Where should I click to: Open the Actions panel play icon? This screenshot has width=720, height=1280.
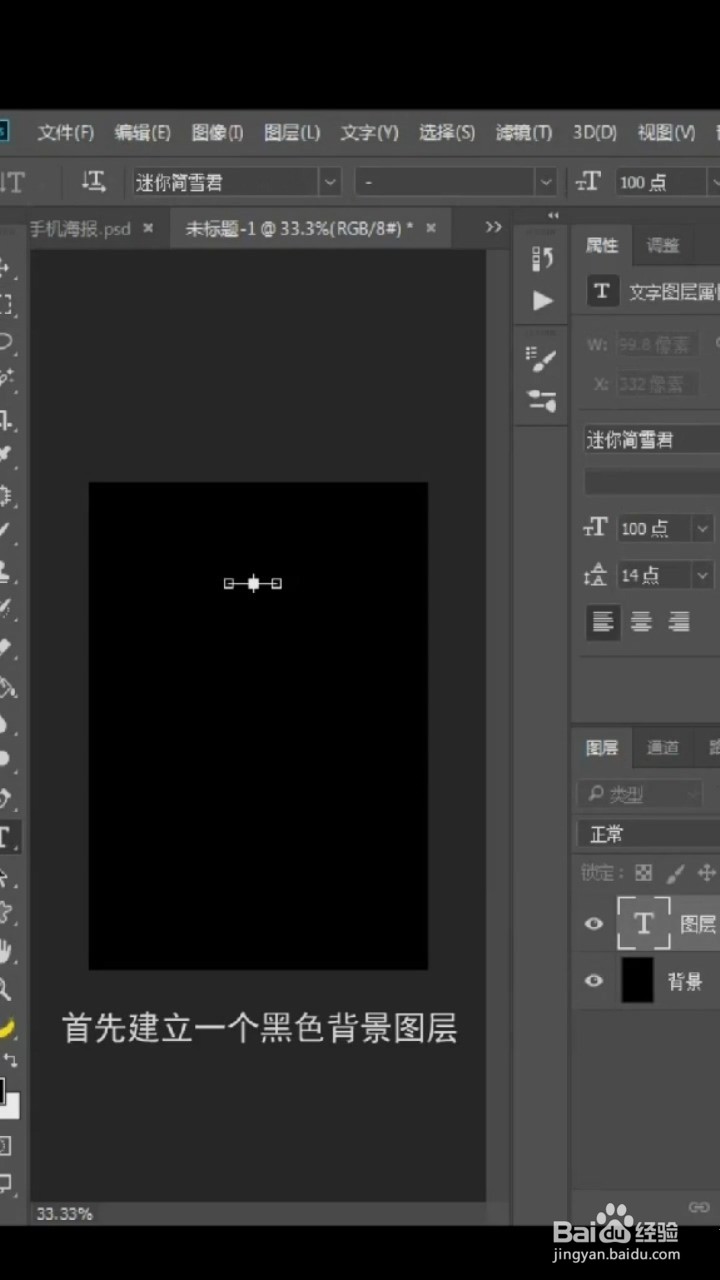(543, 300)
